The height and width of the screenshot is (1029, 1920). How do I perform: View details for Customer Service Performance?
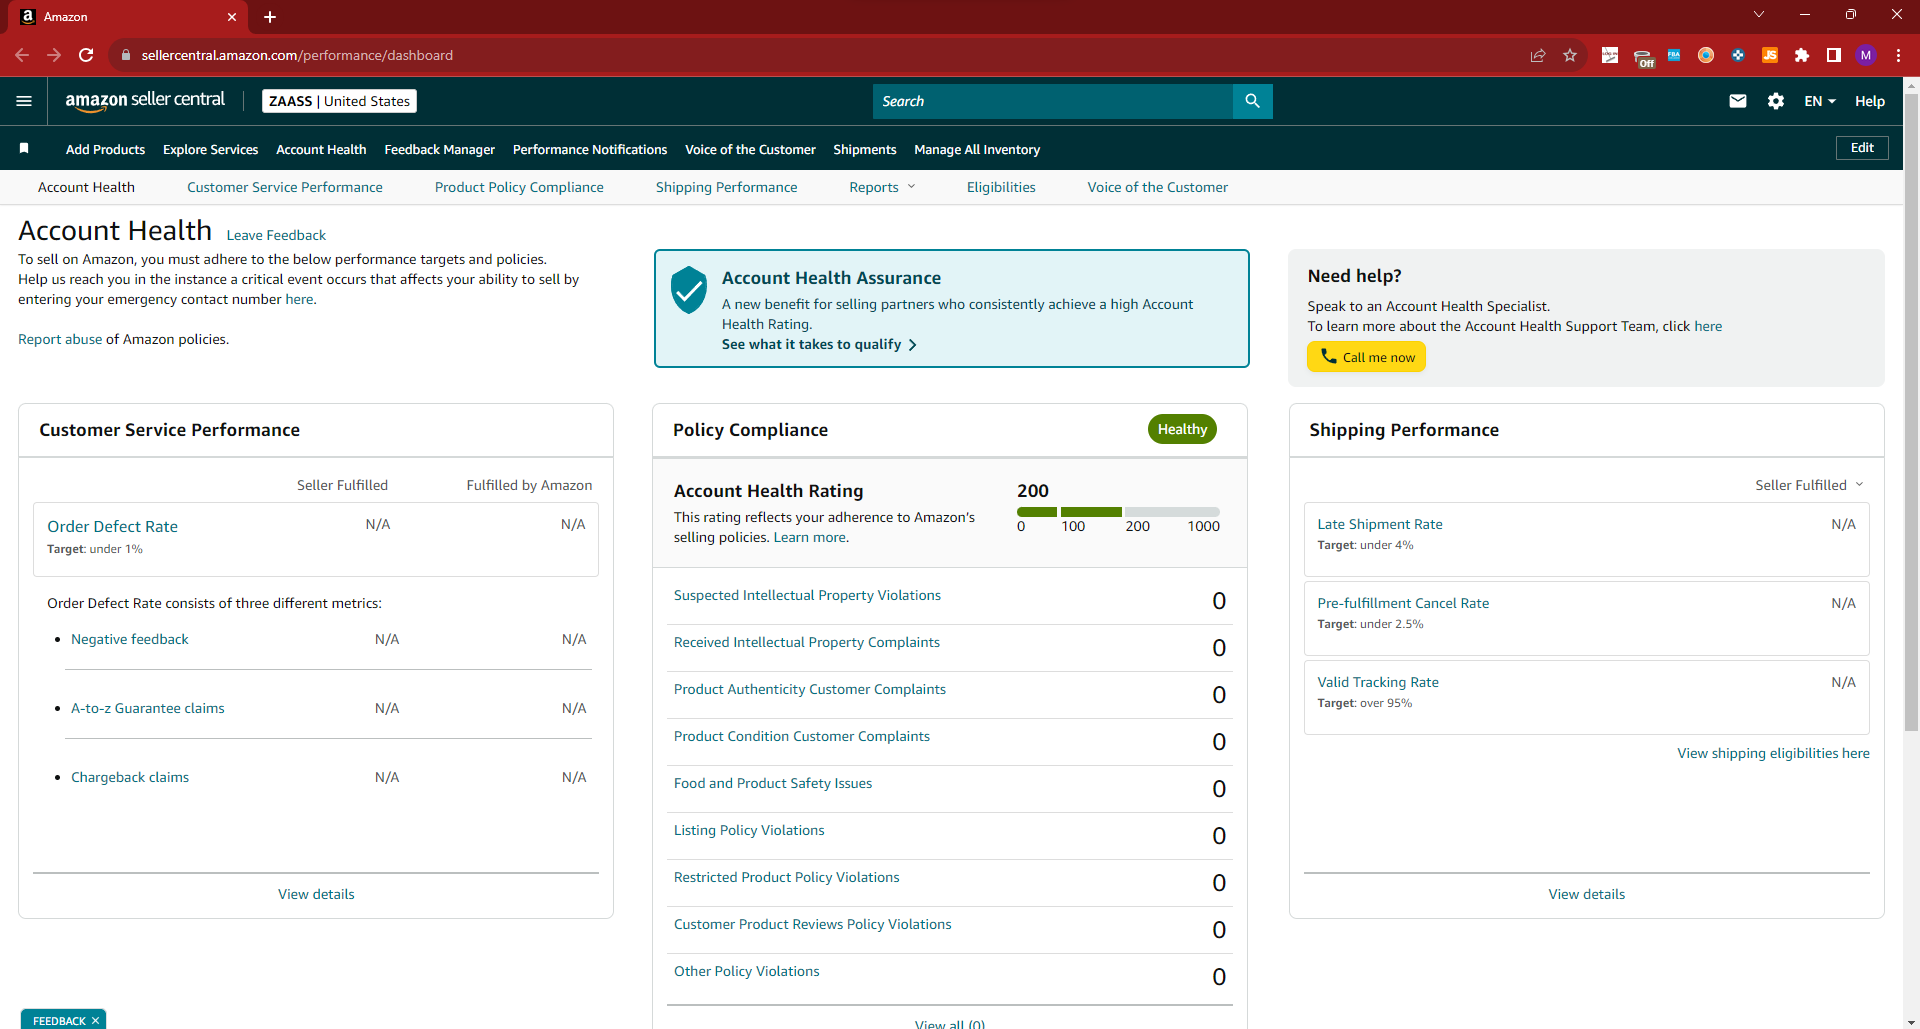coord(316,894)
